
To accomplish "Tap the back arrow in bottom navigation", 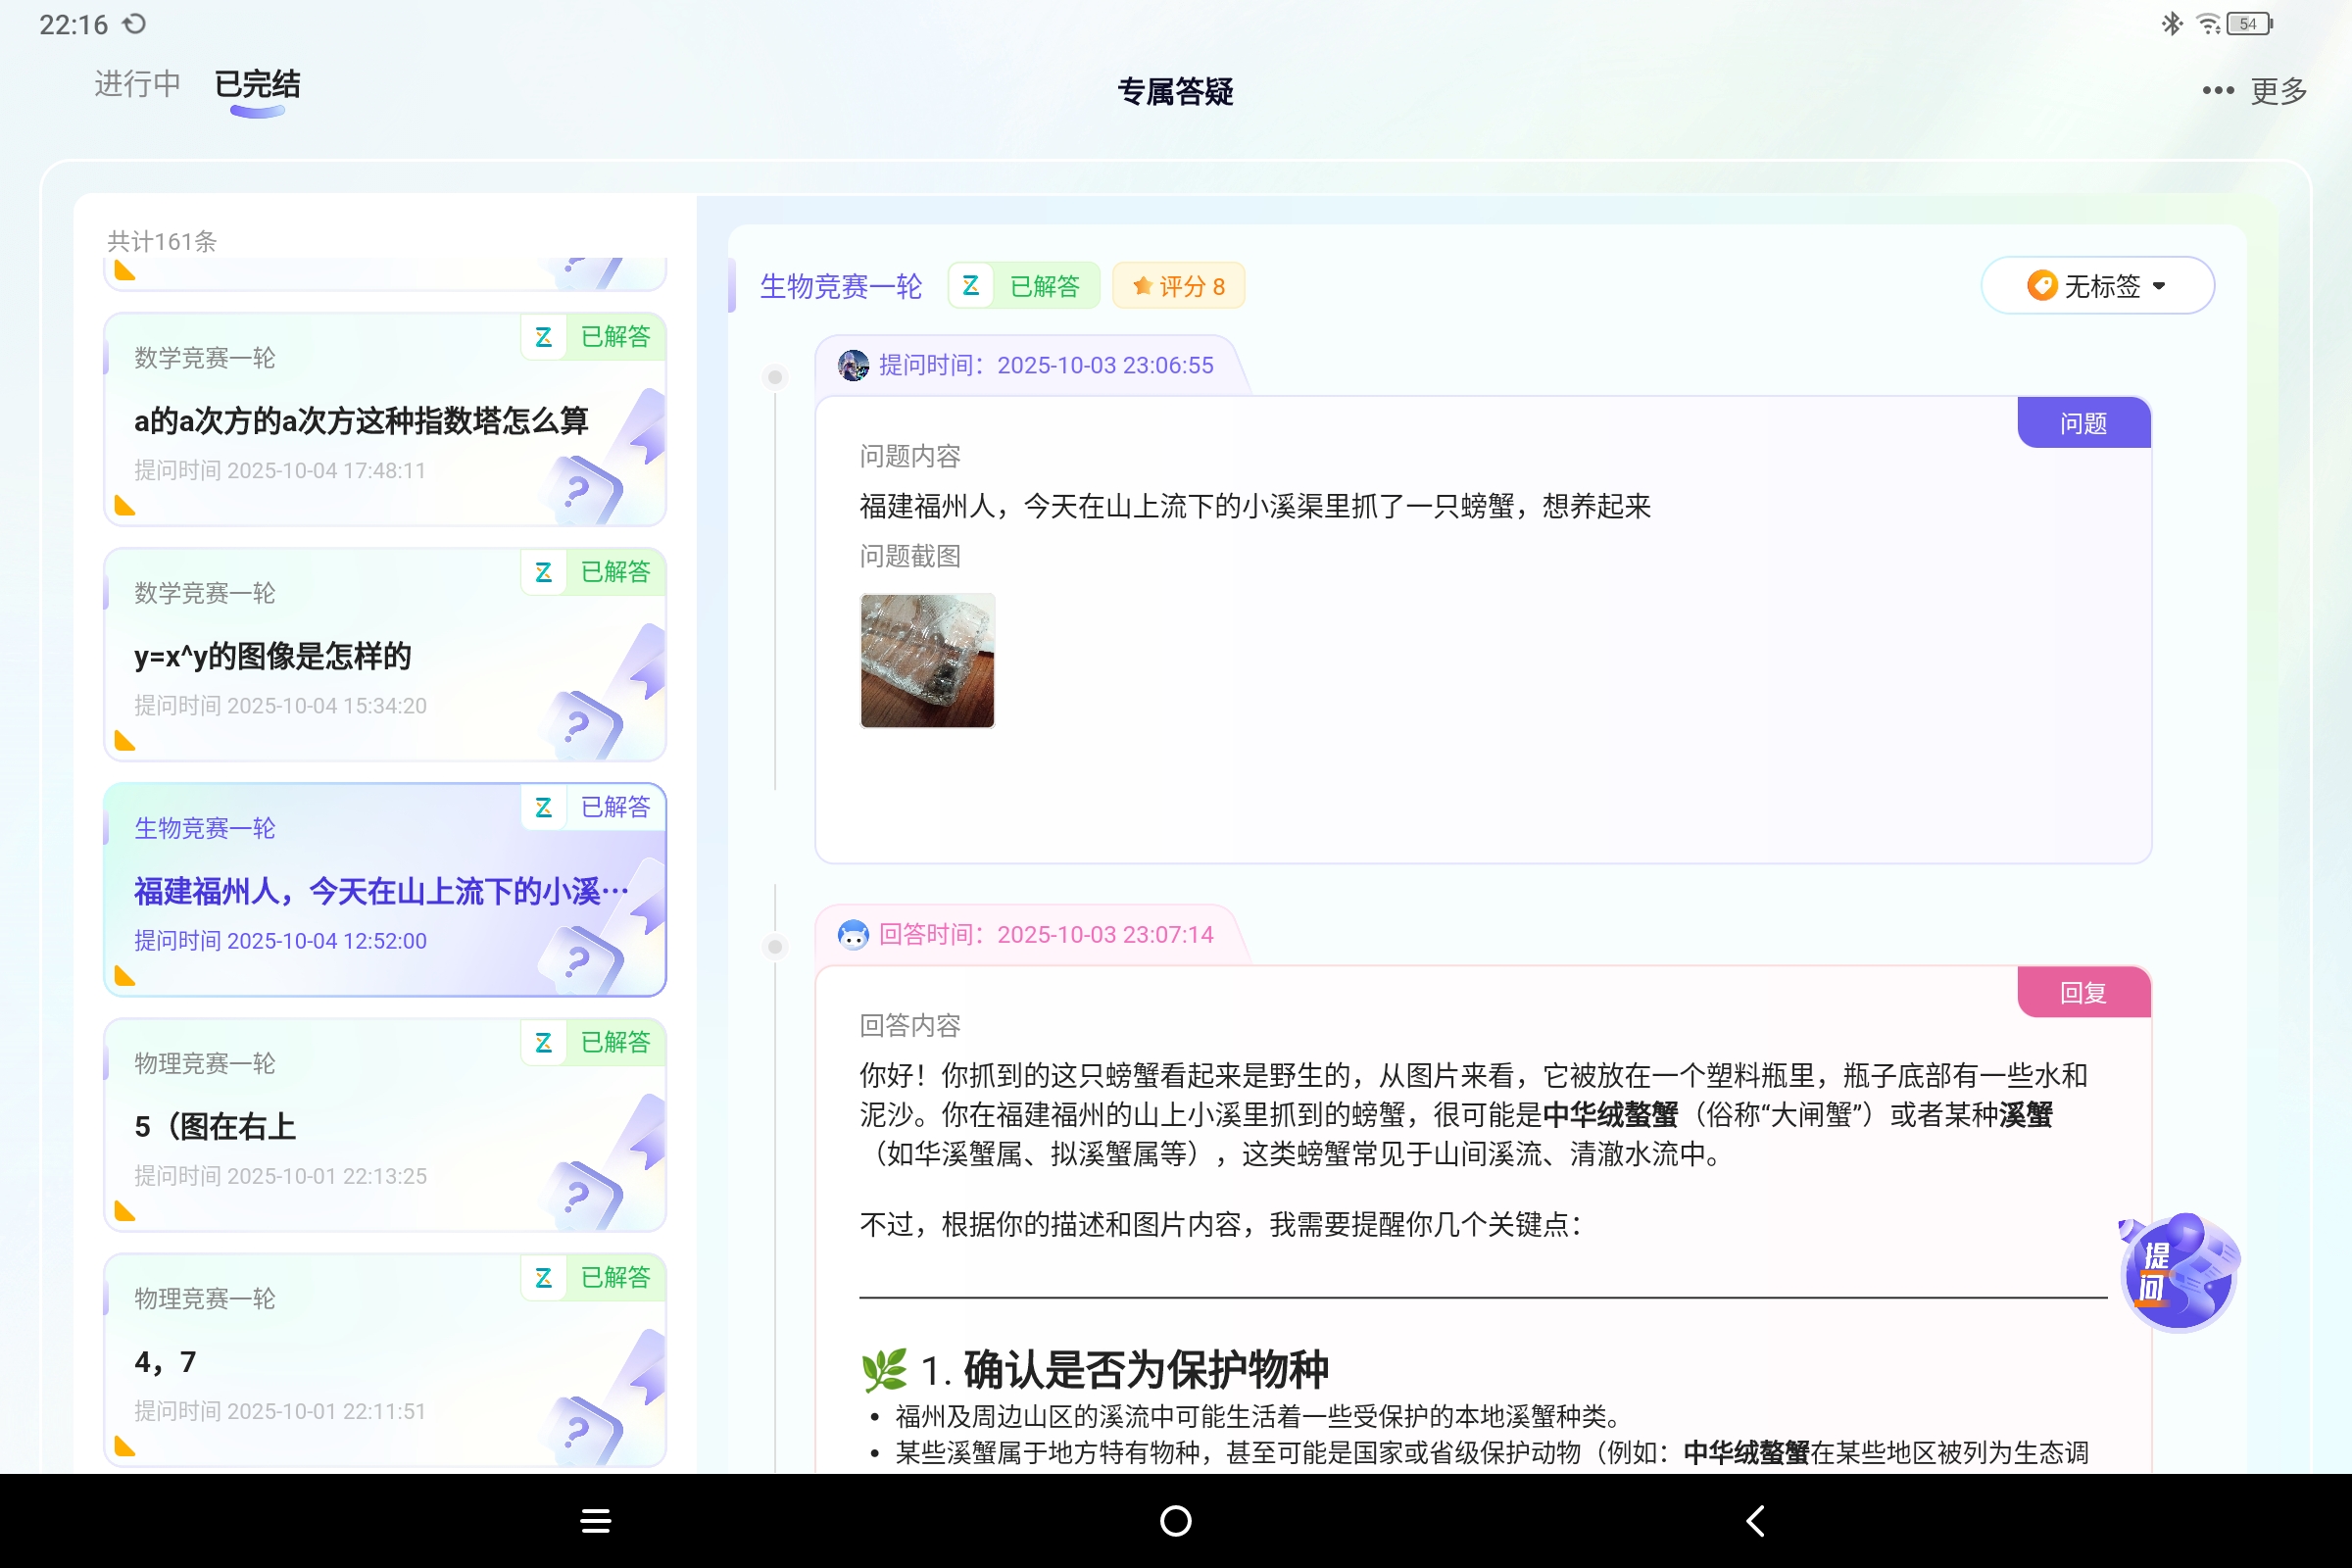I will click(1755, 1519).
